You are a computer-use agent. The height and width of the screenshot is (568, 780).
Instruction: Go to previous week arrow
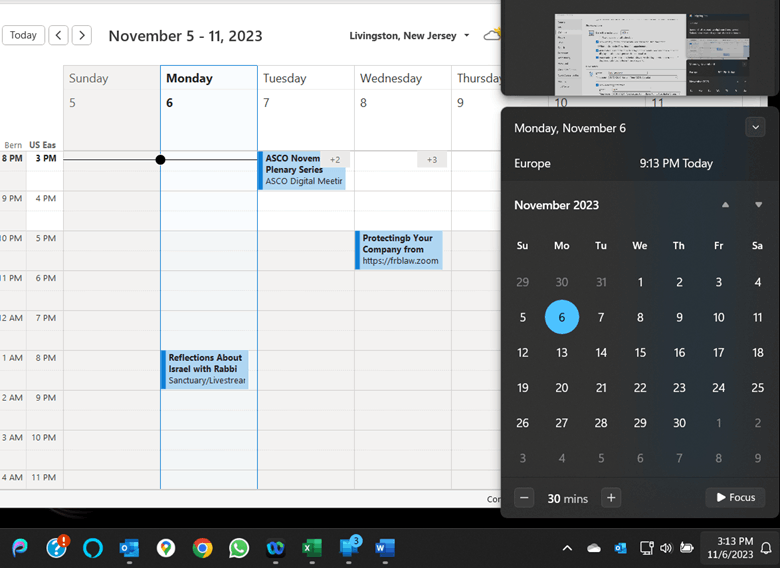58,35
